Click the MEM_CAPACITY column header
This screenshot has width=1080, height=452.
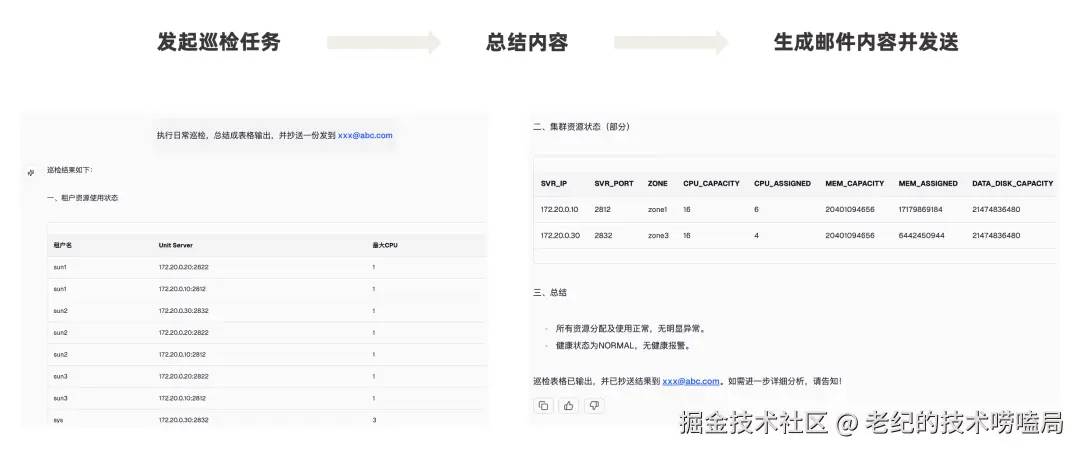click(x=855, y=183)
